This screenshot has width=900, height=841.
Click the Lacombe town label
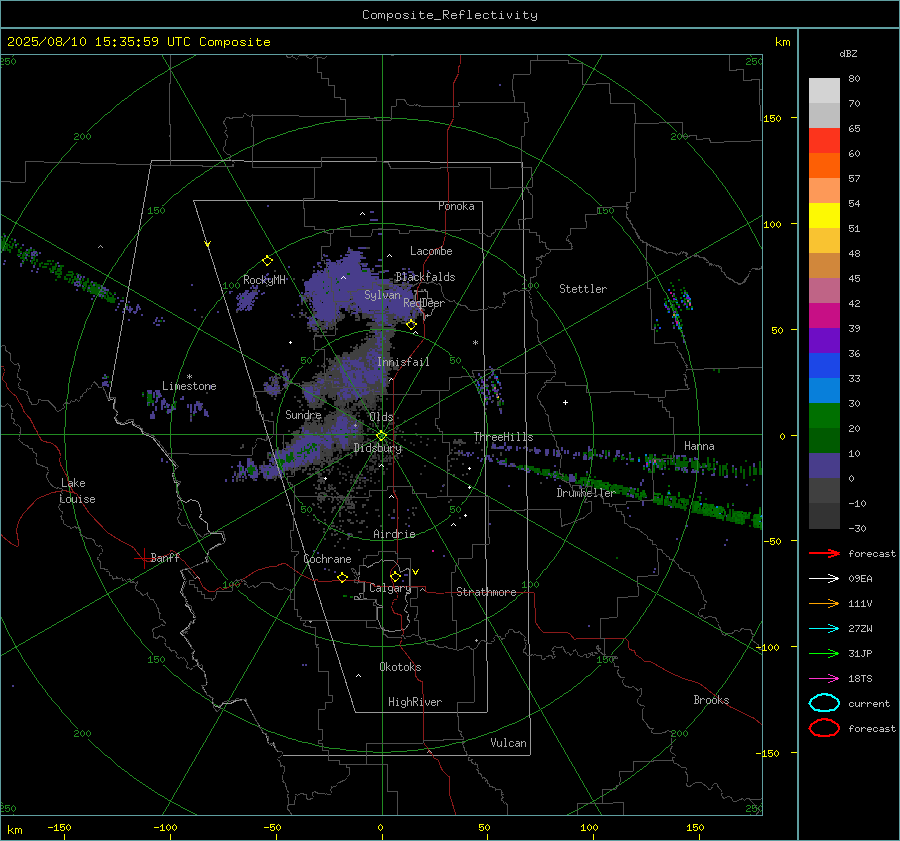[431, 251]
